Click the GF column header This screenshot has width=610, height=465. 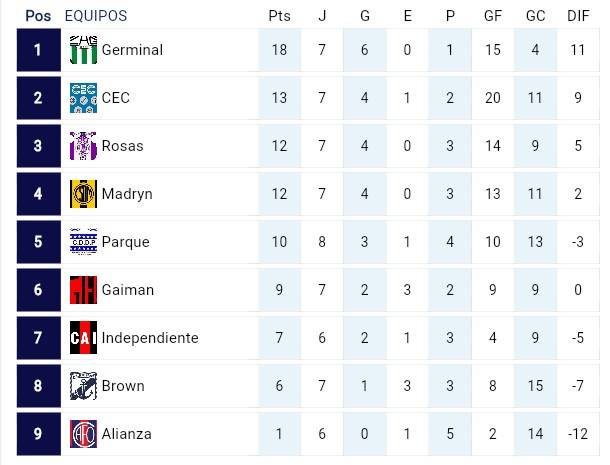click(x=492, y=16)
